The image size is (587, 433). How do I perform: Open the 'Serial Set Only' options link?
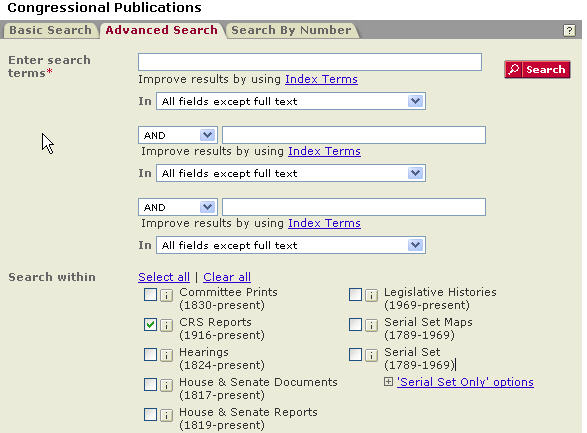coord(465,382)
